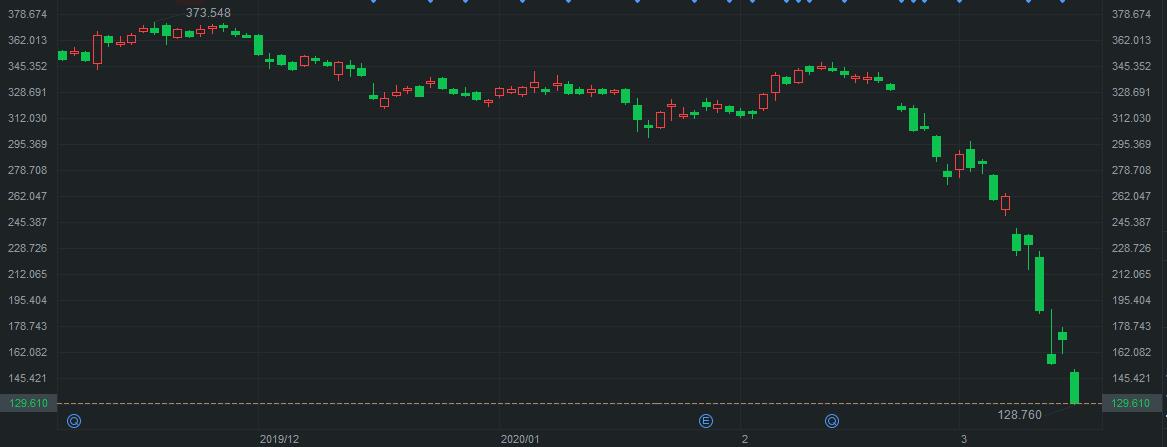Screen dimensions: 1167x447
Task: Click 345.352 on the right price axis
Action: [1131, 66]
